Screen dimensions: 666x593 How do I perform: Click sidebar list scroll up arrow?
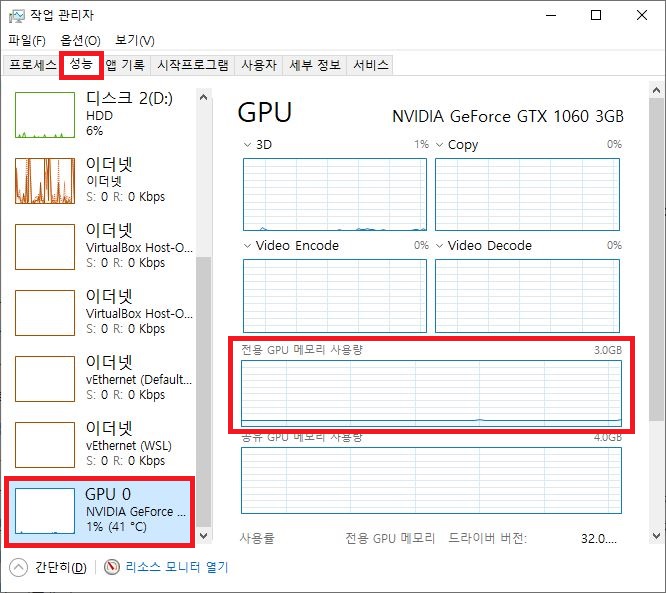click(203, 97)
